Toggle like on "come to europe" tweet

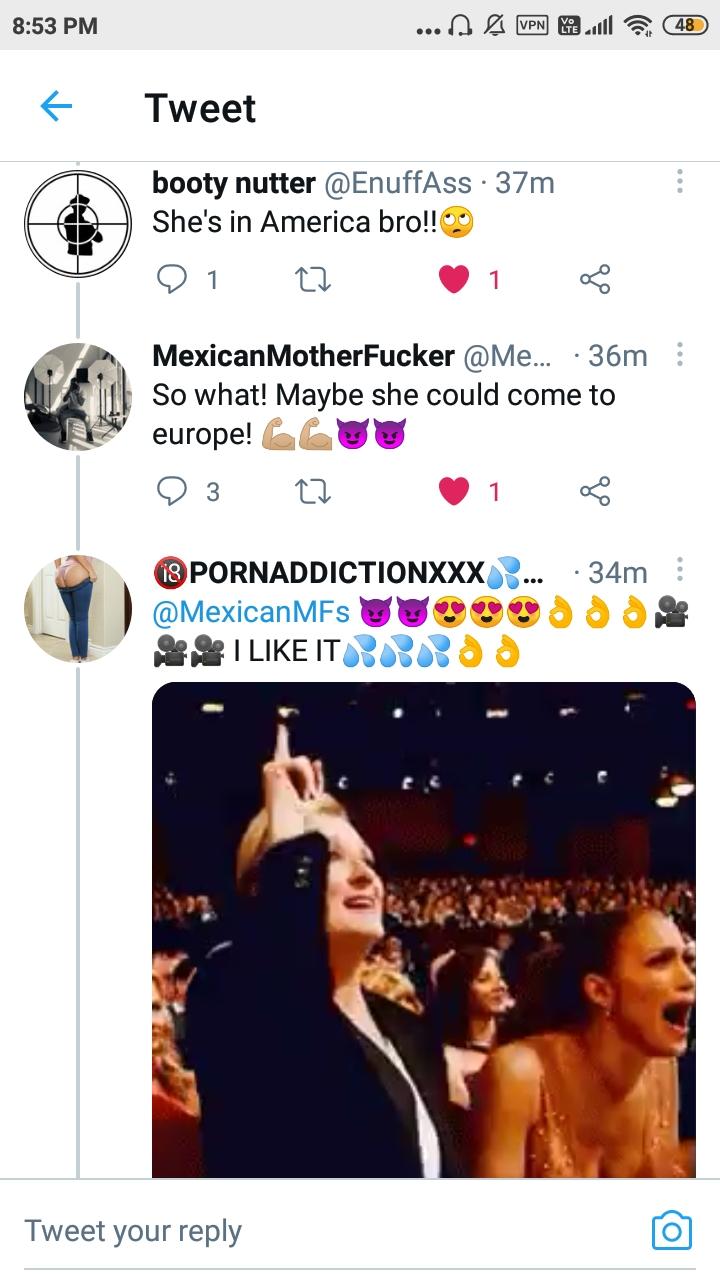[x=454, y=491]
